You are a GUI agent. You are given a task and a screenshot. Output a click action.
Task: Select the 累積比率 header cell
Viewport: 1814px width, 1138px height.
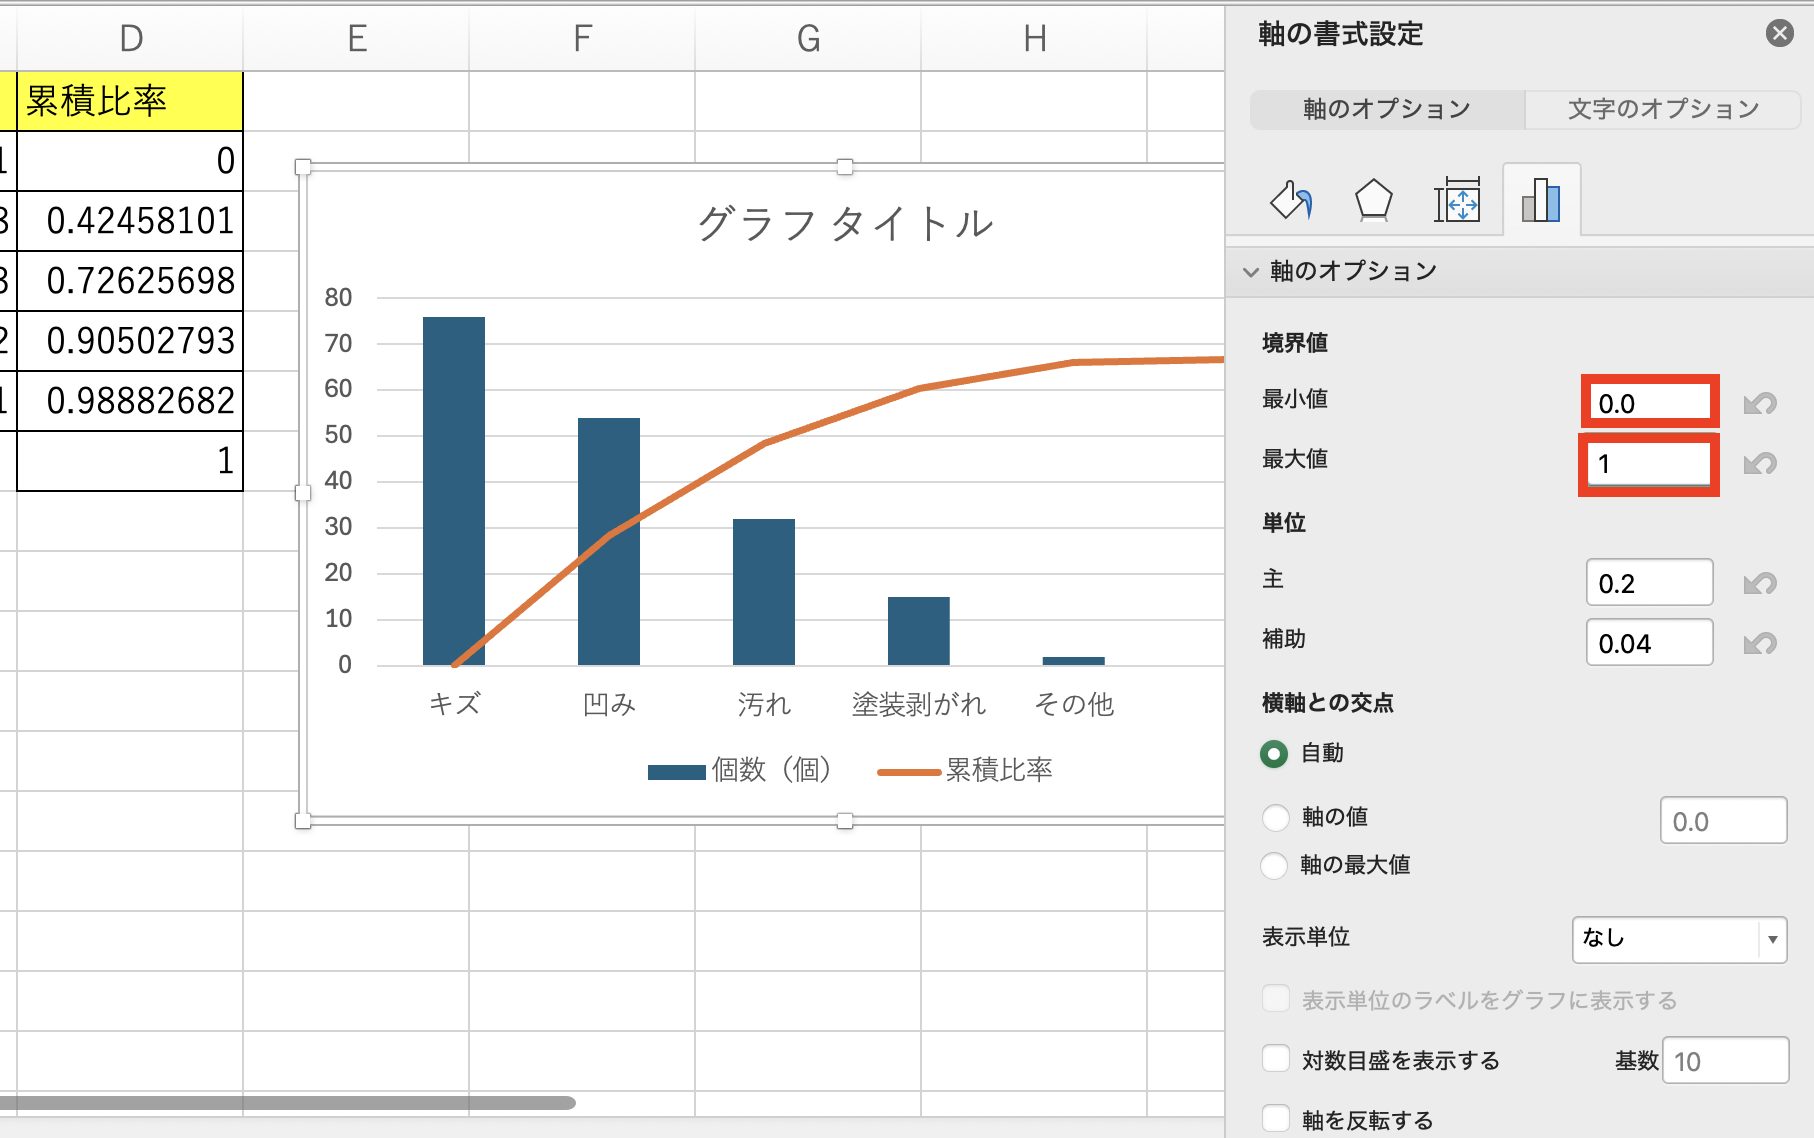(130, 101)
